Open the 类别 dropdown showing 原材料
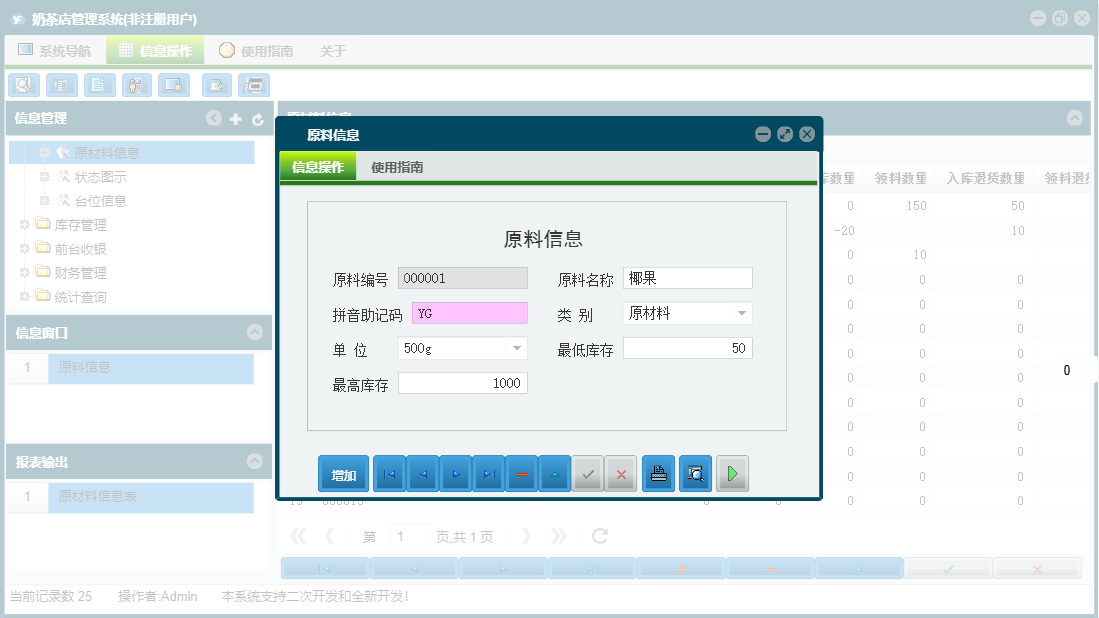The height and width of the screenshot is (618, 1099). 742,313
